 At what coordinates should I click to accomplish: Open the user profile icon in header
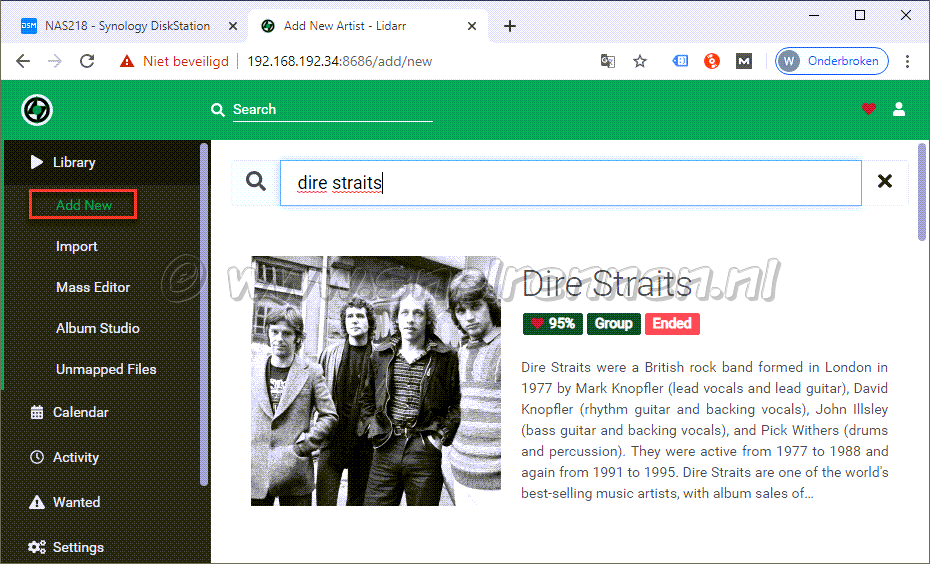pyautogui.click(x=899, y=109)
